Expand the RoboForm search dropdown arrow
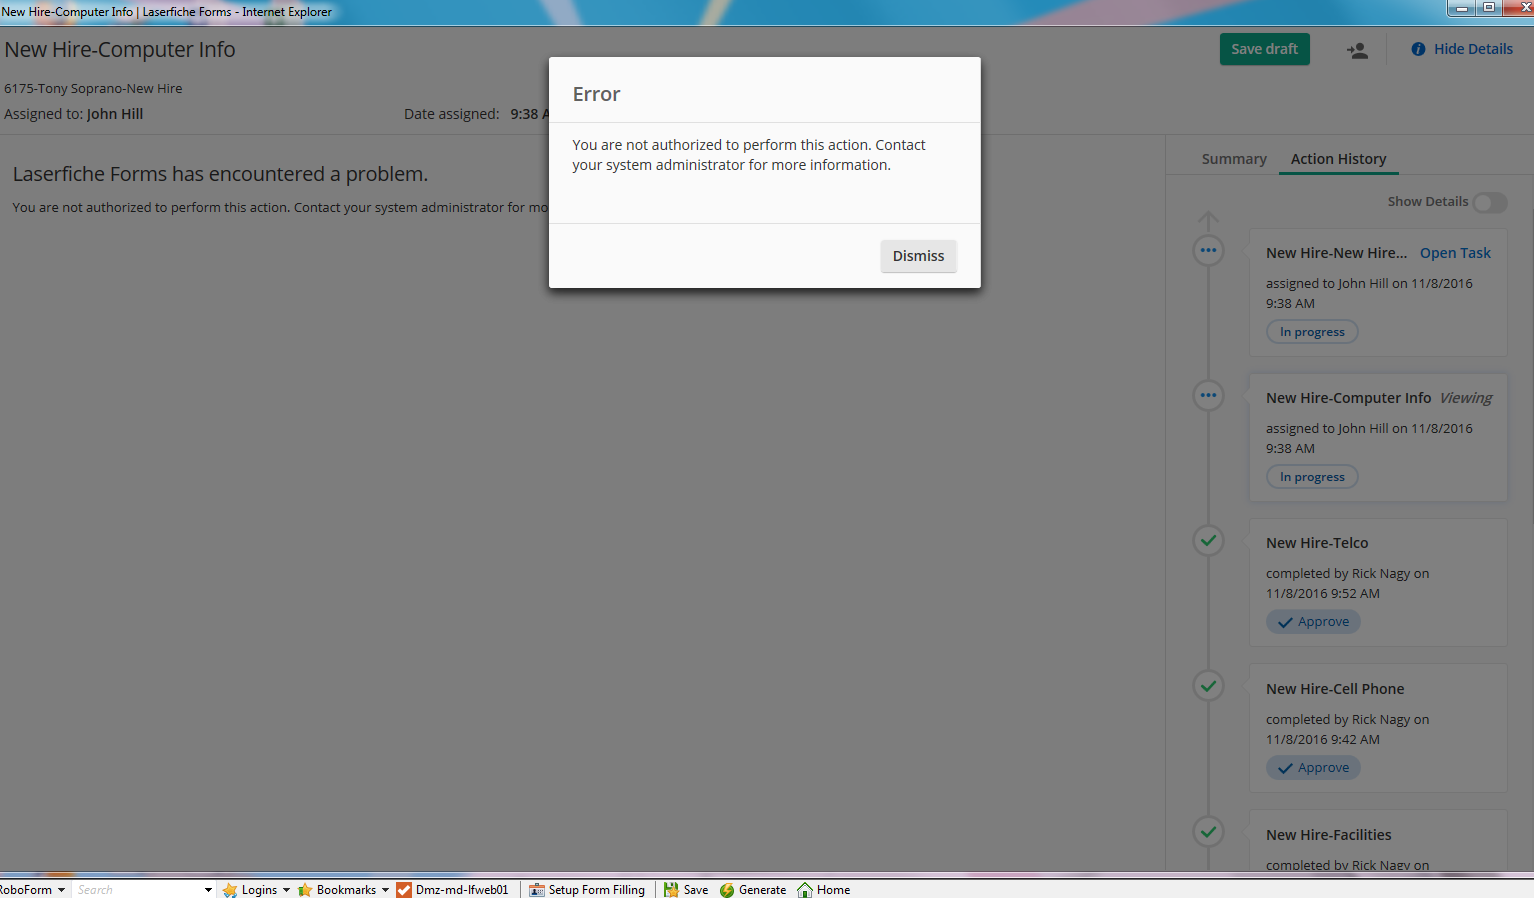1534x898 pixels. tap(208, 890)
